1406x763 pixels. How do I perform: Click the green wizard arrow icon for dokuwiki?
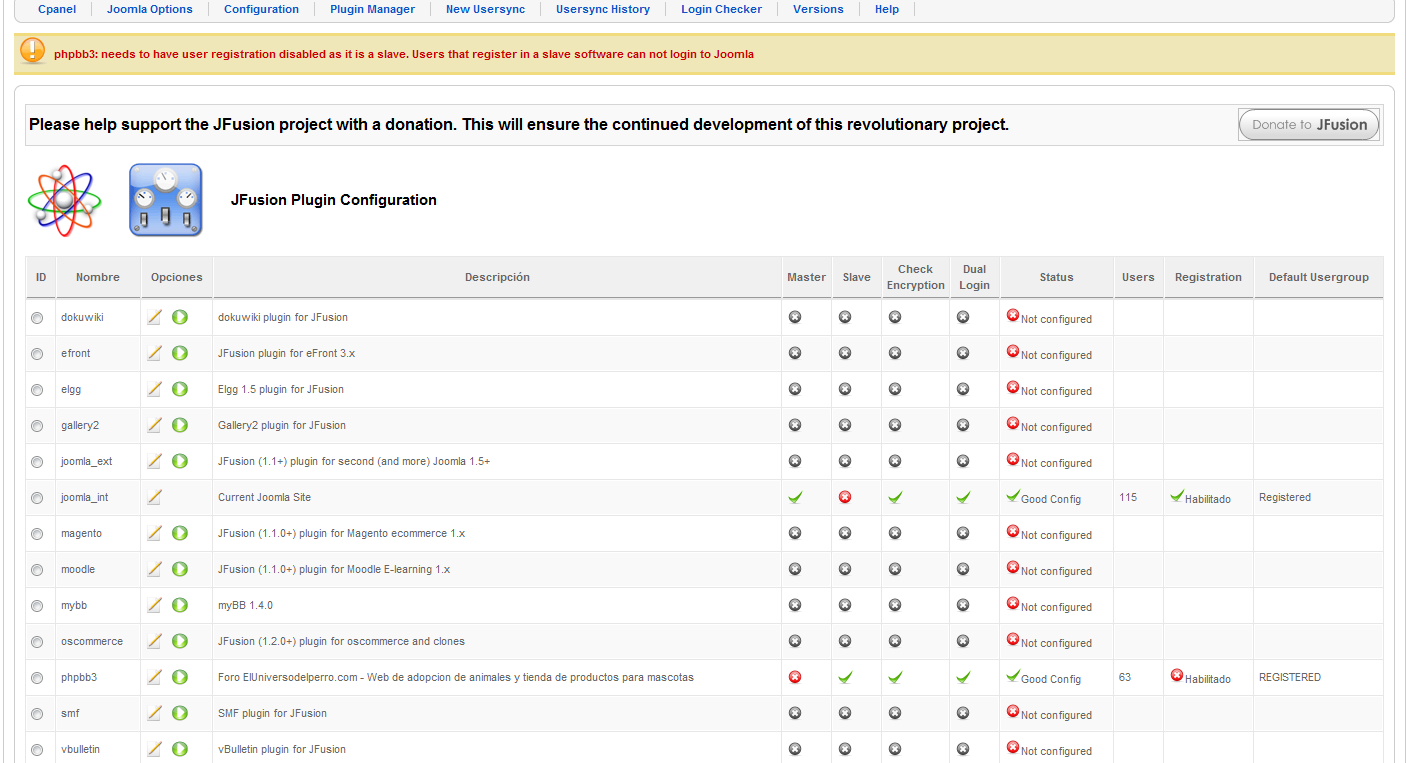click(180, 317)
